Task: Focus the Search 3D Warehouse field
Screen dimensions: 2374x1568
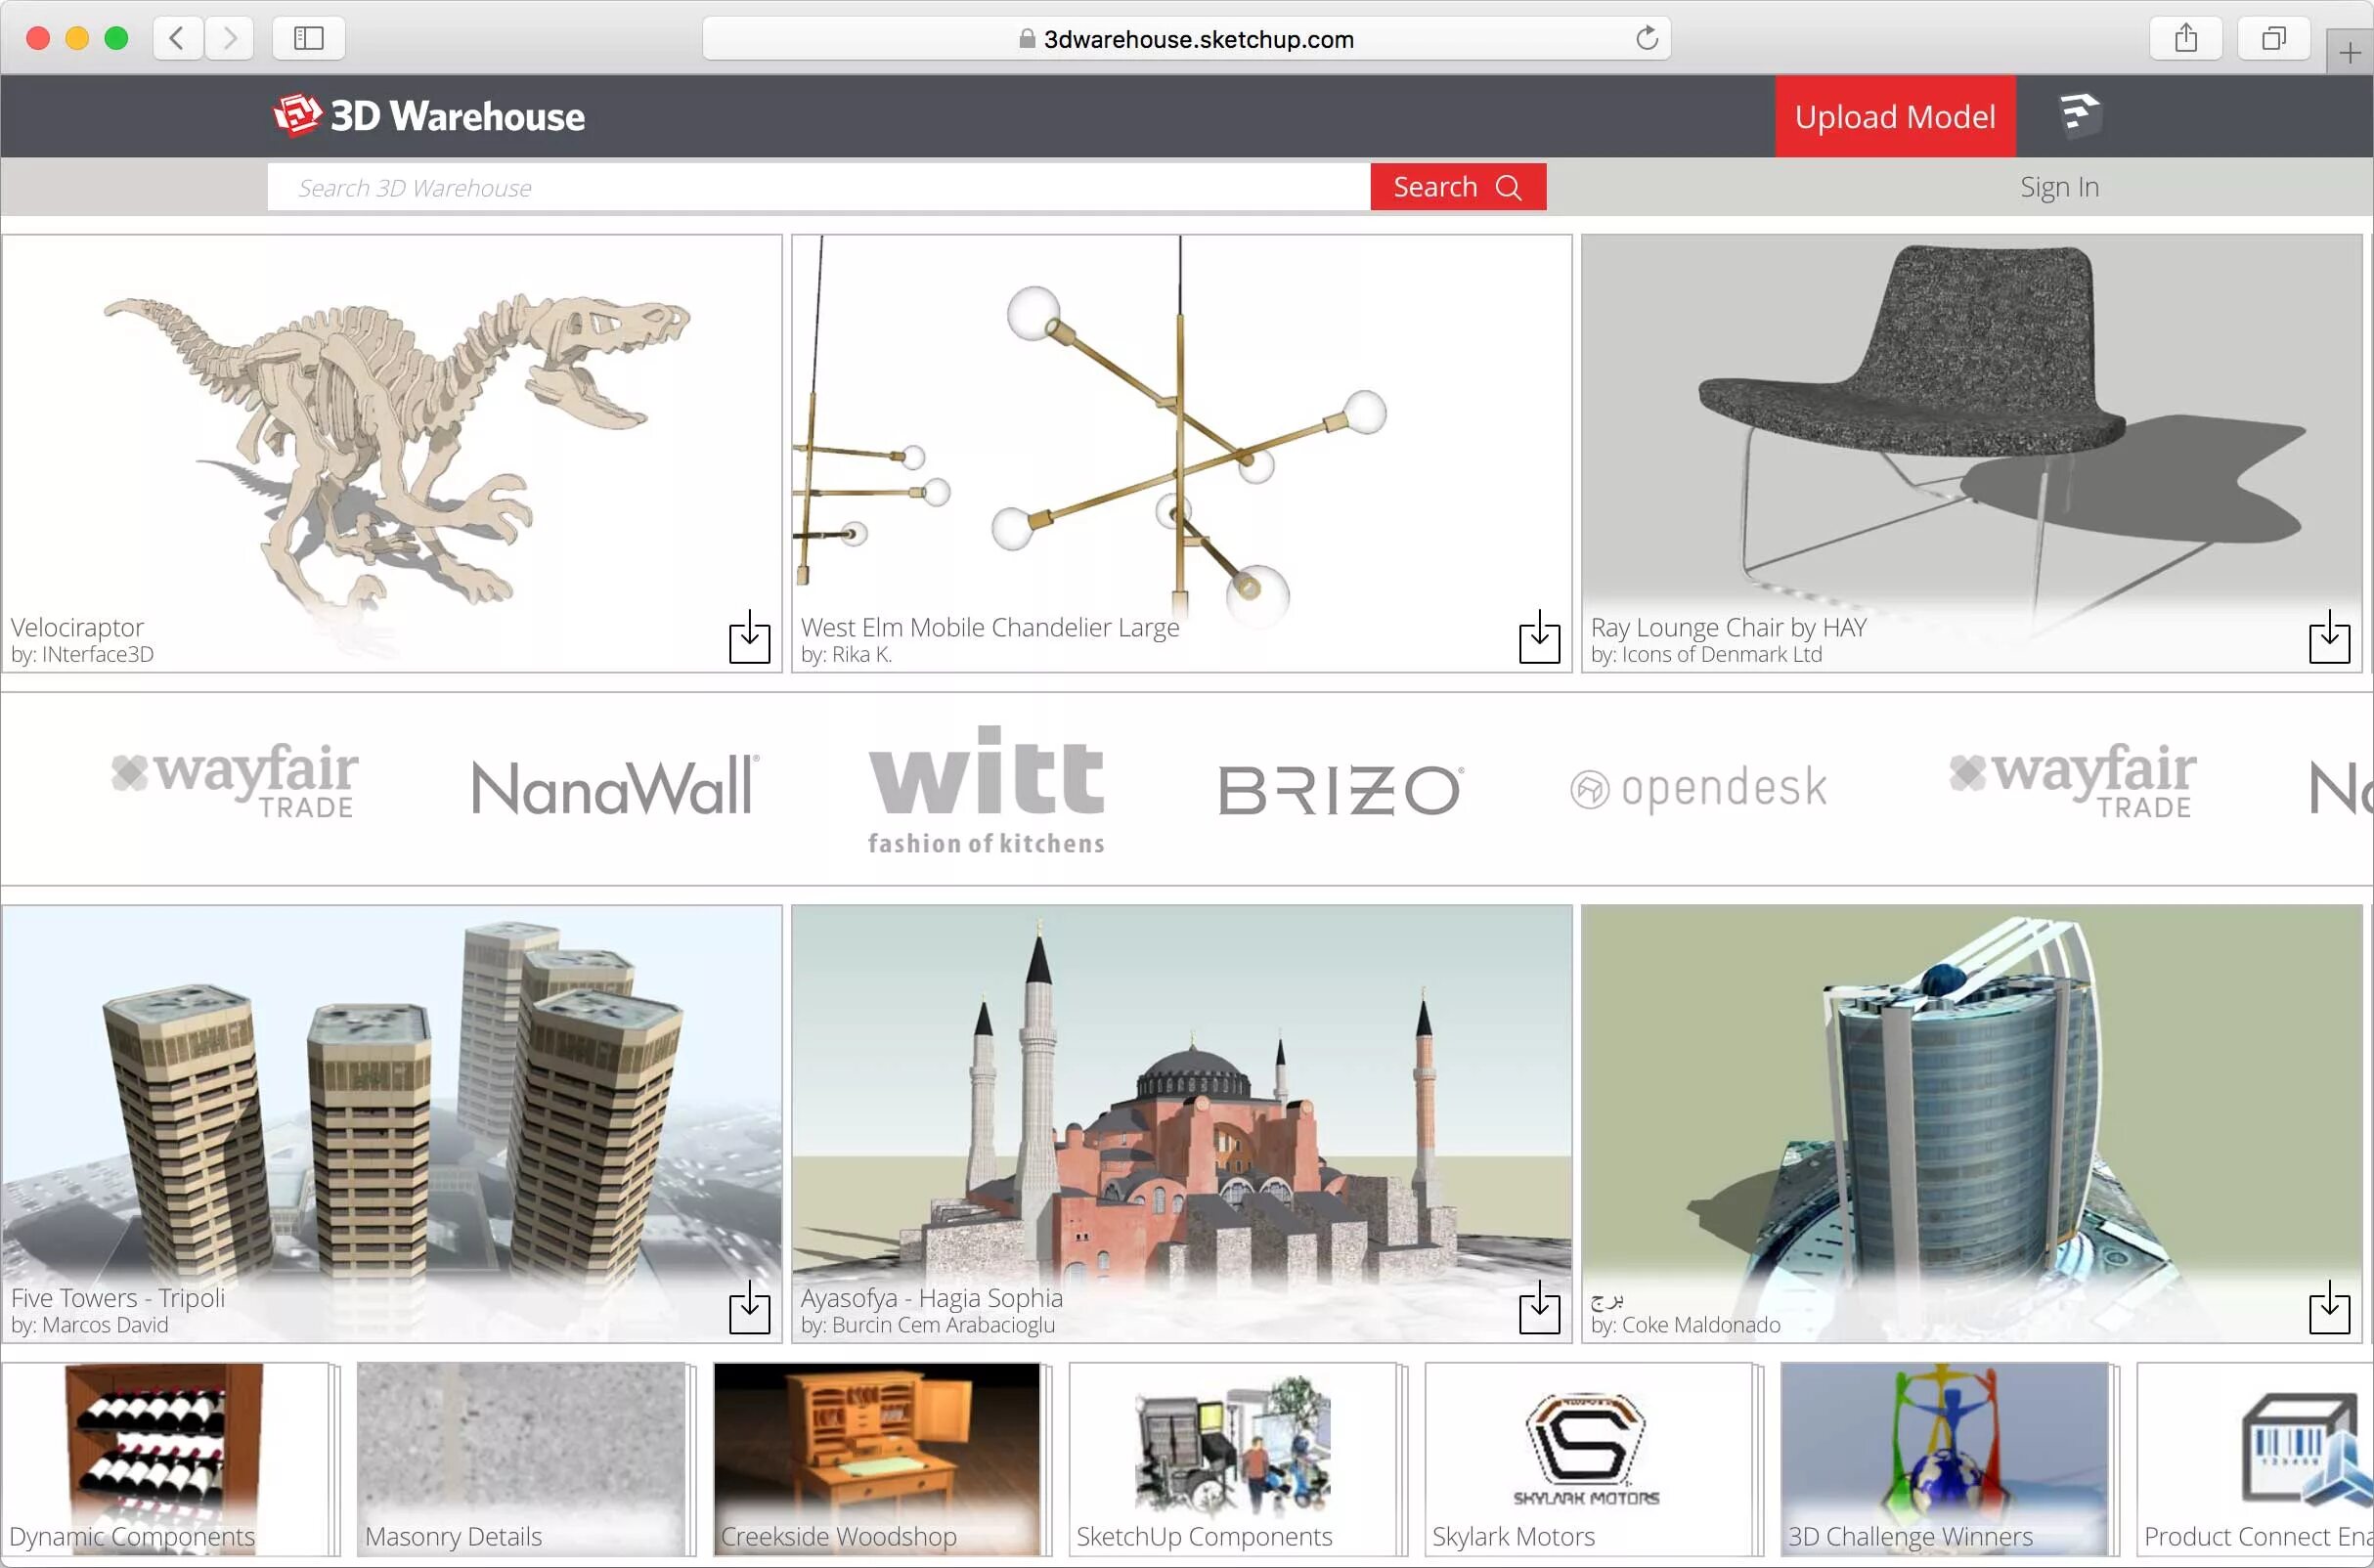Action: click(x=817, y=187)
